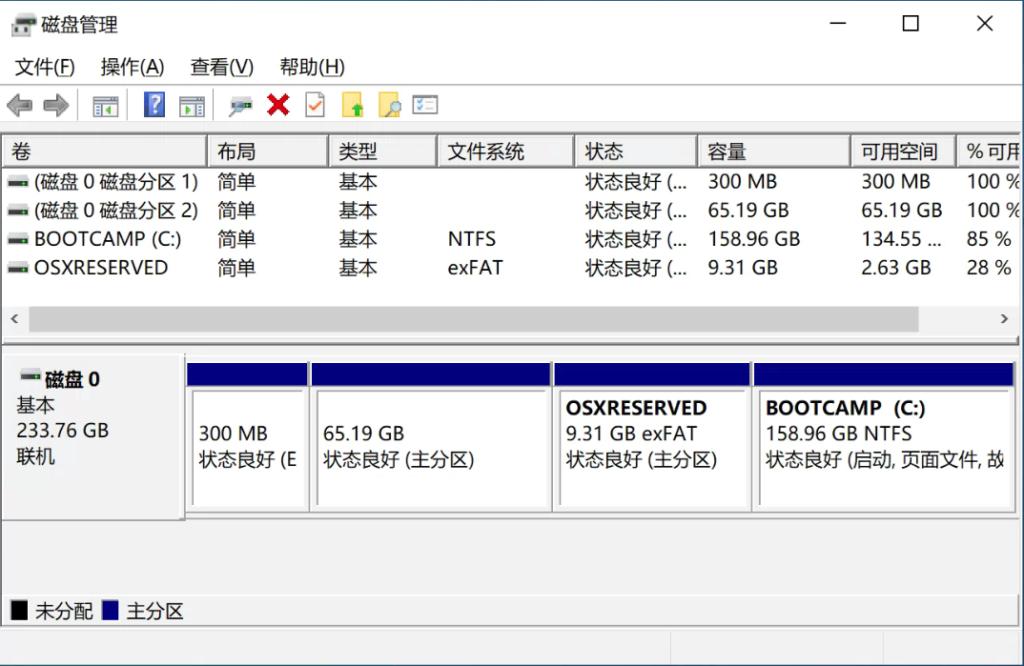Open the Help icon in the toolbar

(x=156, y=104)
